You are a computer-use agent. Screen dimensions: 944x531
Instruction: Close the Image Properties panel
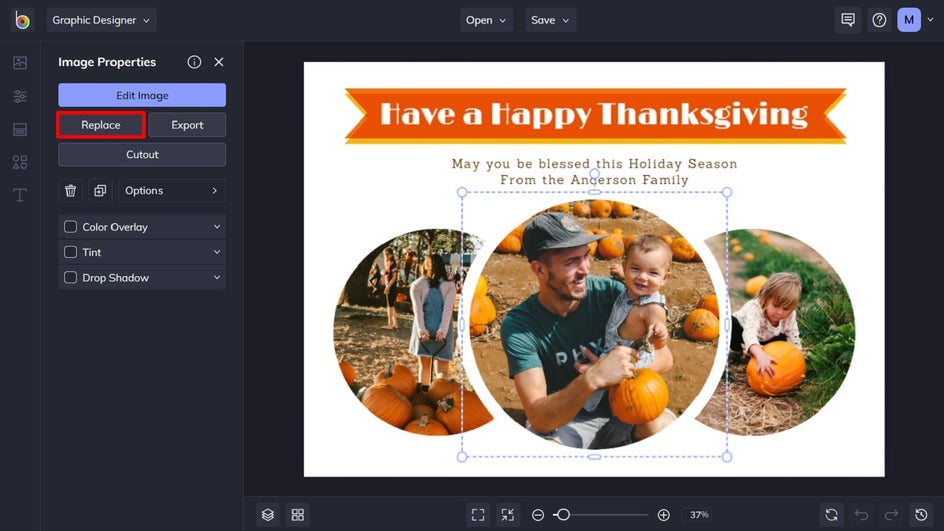219,62
